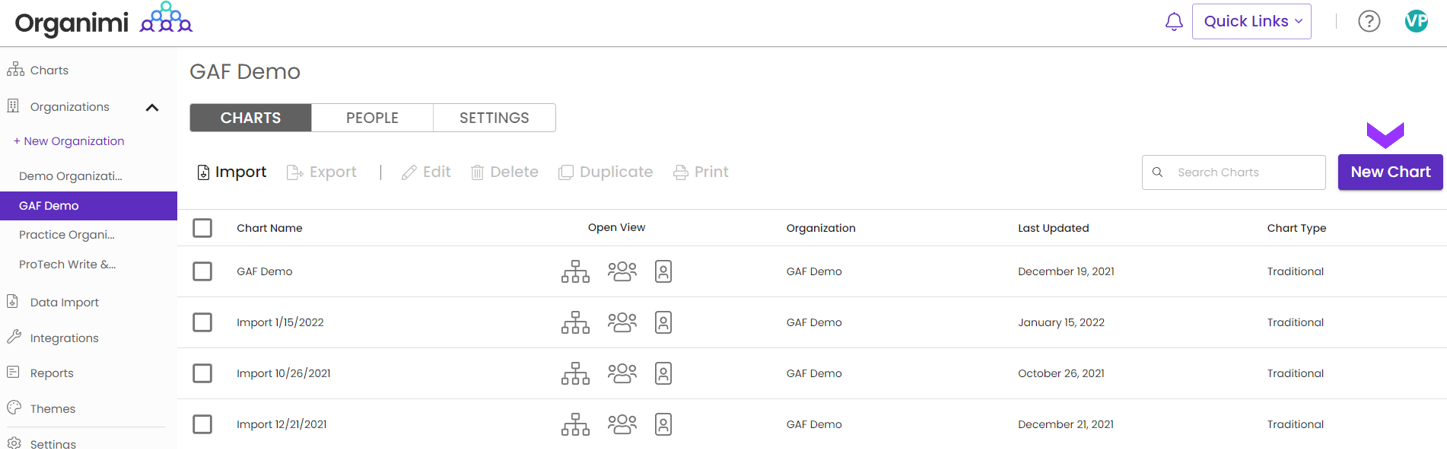Screen dimensions: 1447x449
Task: Open the VP user avatar menu
Action: (1416, 21)
